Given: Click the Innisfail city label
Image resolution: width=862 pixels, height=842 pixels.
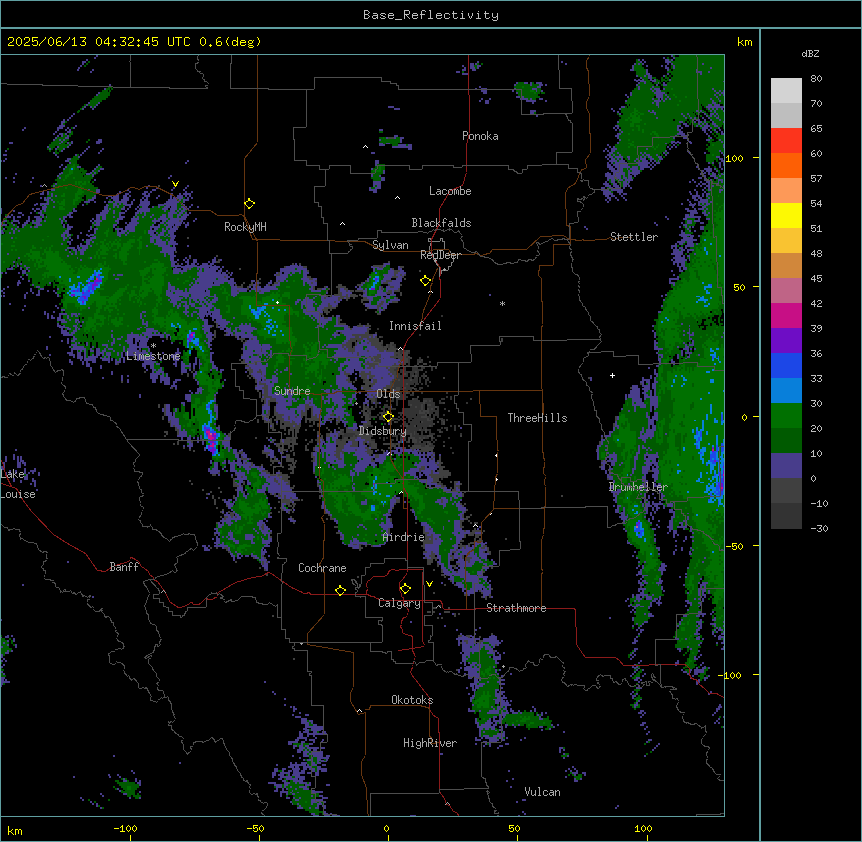Looking at the screenshot, I should pyautogui.click(x=415, y=326).
